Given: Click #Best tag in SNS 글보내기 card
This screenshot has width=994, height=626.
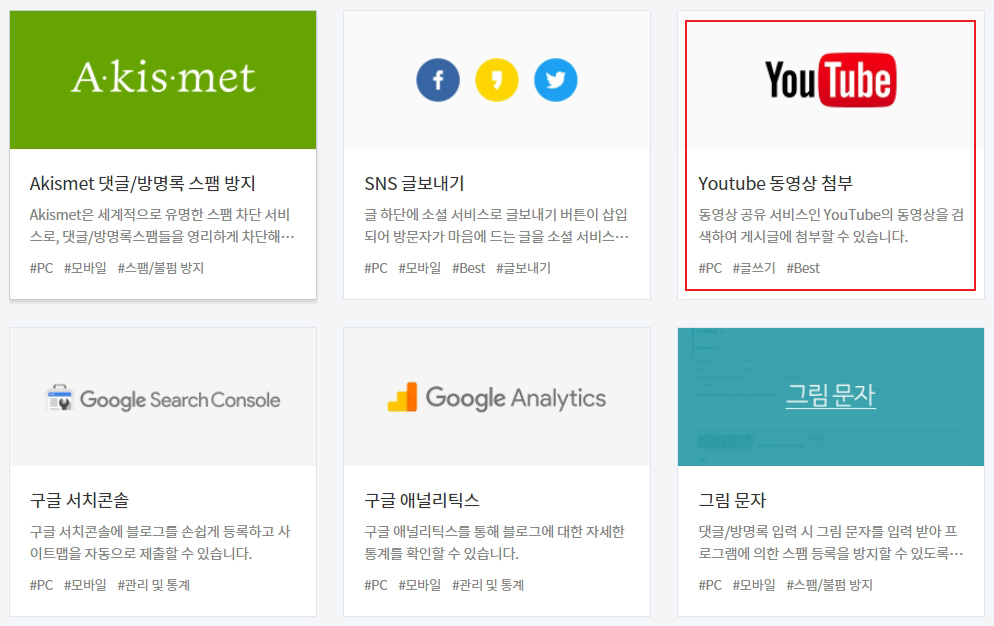Looking at the screenshot, I should point(469,268).
